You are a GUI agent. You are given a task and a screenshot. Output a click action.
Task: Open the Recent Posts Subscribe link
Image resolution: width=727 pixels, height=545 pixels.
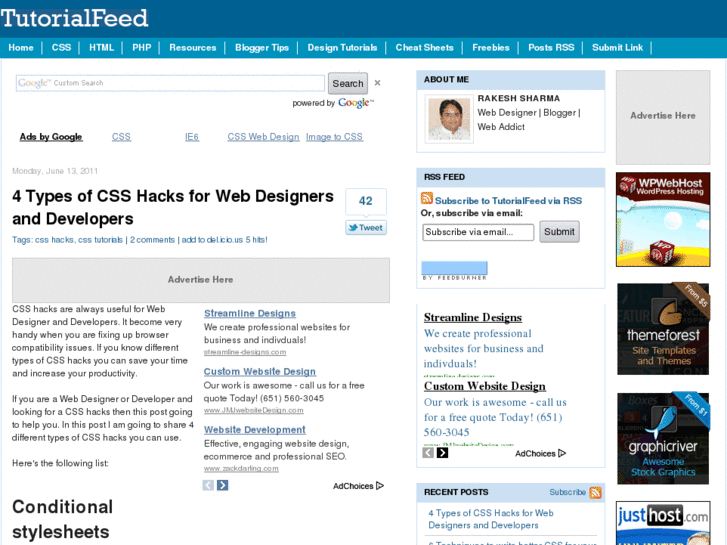(x=568, y=492)
